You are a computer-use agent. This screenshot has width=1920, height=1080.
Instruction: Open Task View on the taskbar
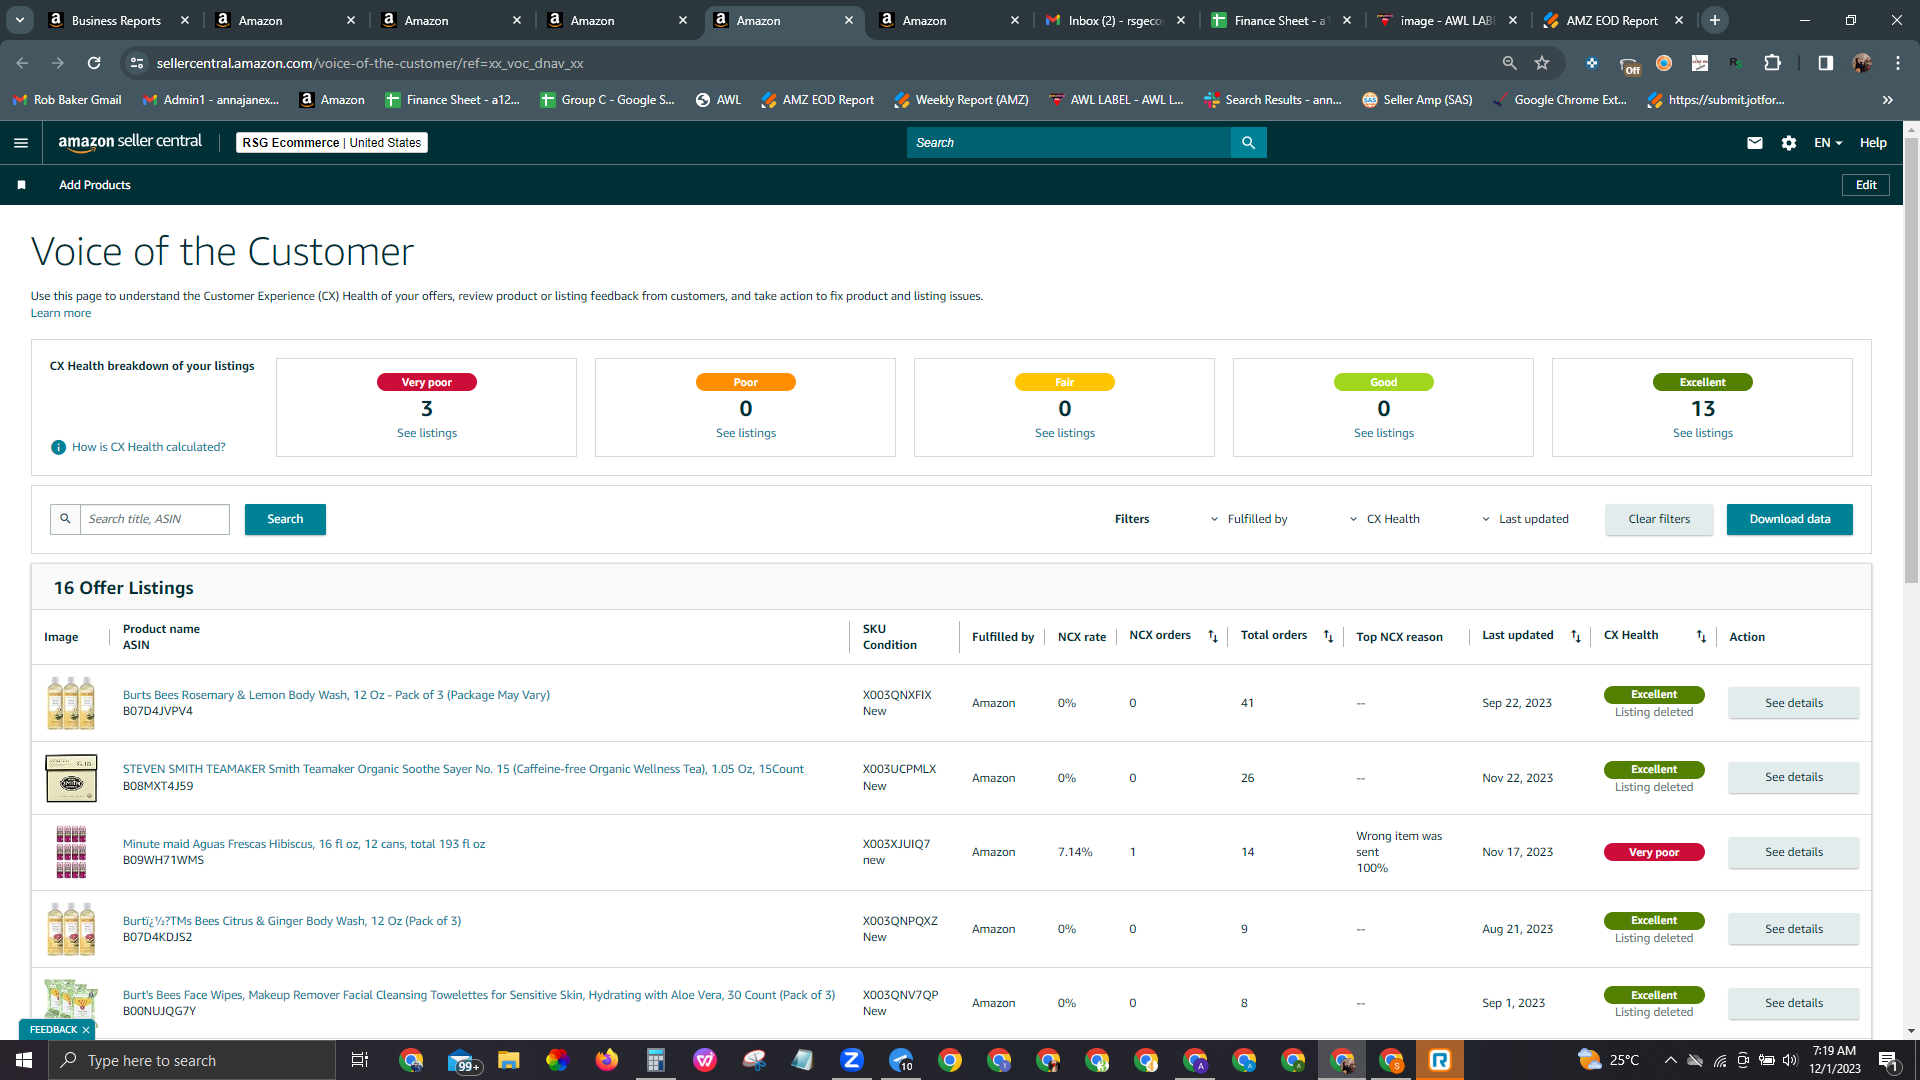pyautogui.click(x=360, y=1060)
